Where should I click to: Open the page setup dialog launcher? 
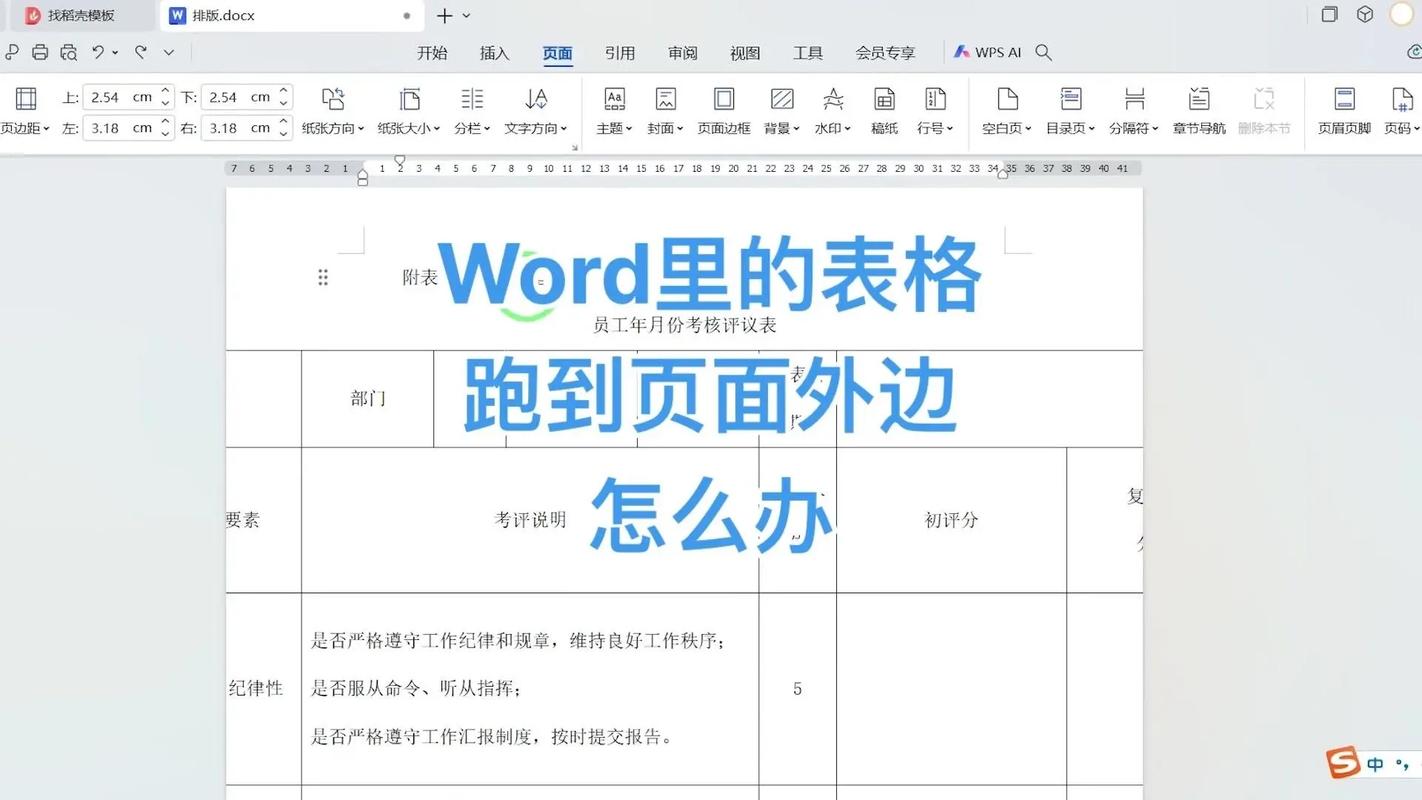click(575, 147)
